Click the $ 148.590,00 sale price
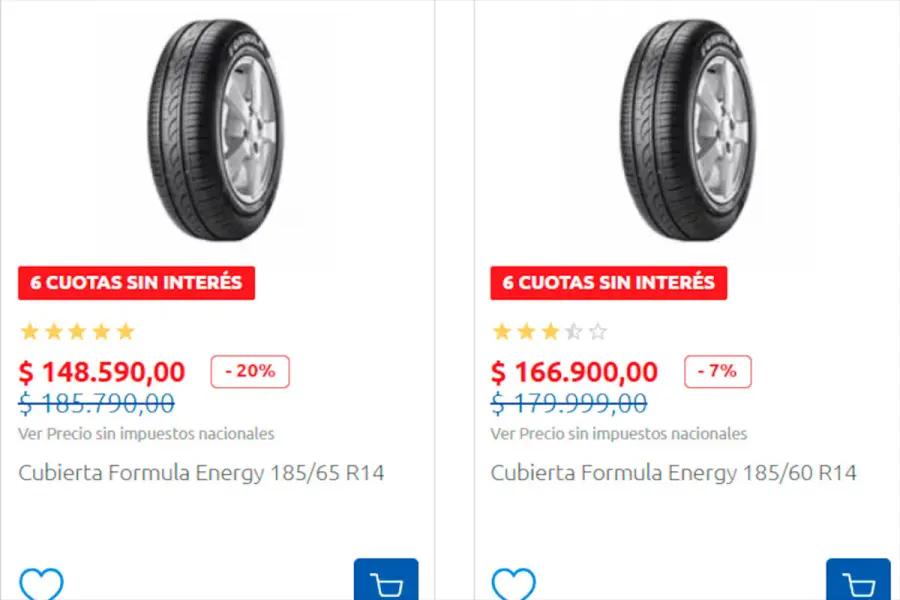 (x=102, y=372)
